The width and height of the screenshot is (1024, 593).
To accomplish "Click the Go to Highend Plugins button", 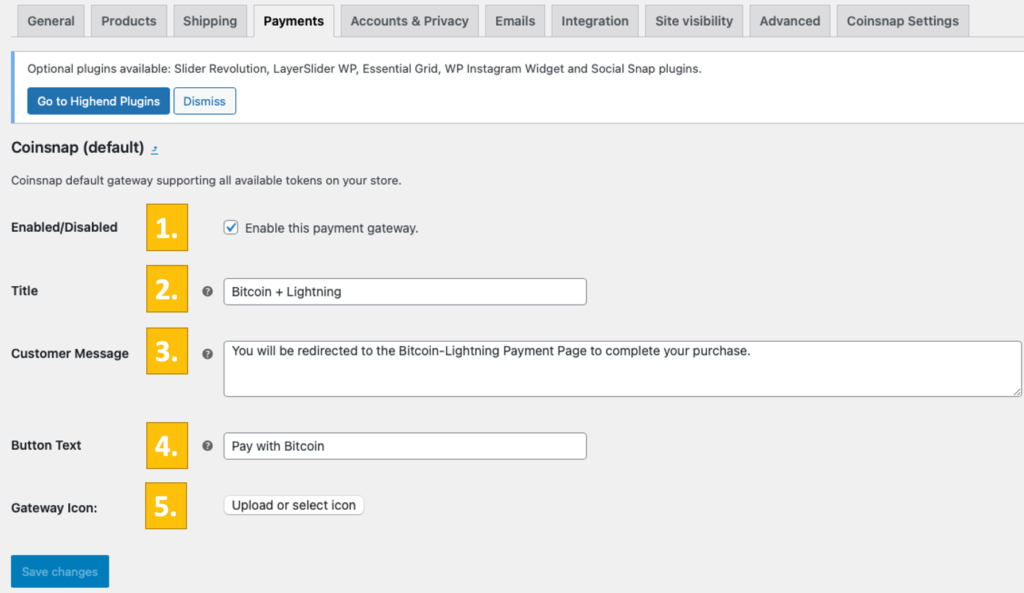I will coord(98,101).
